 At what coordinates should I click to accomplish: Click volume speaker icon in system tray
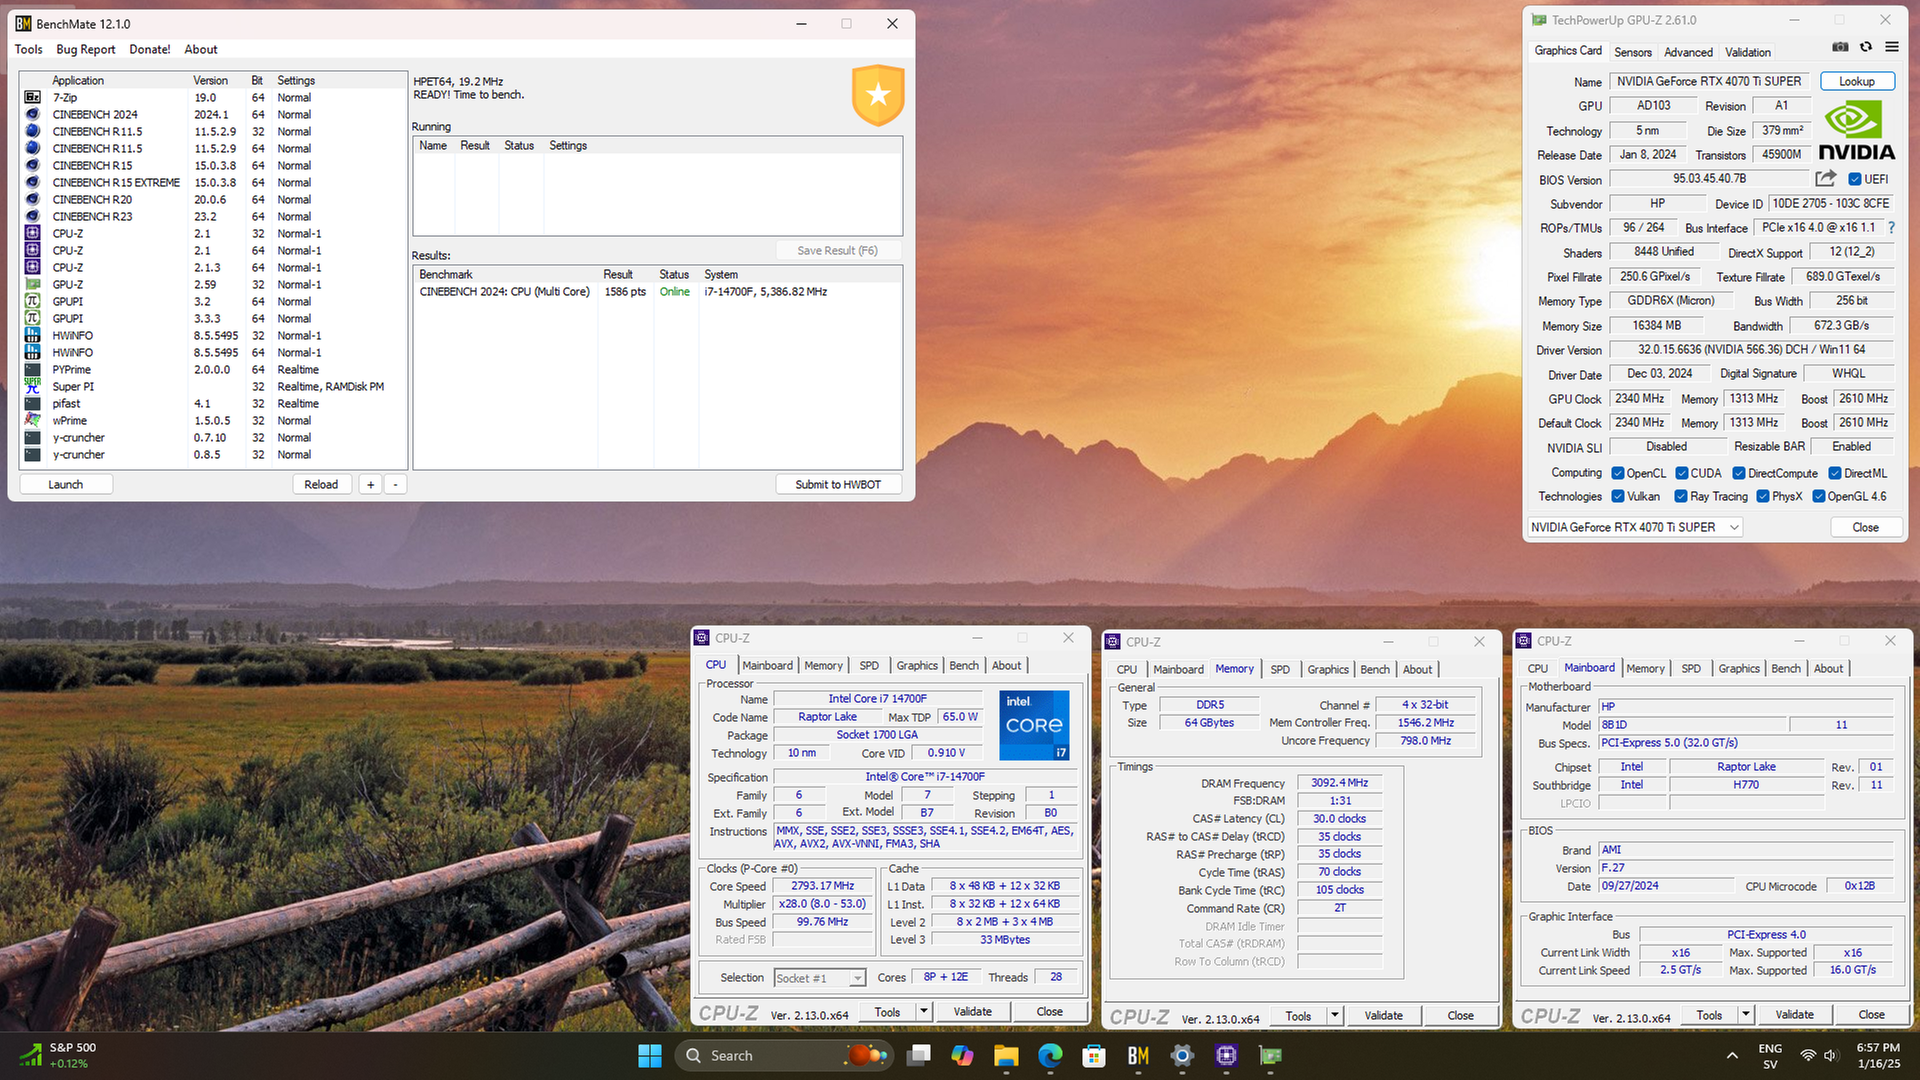pos(1830,1055)
